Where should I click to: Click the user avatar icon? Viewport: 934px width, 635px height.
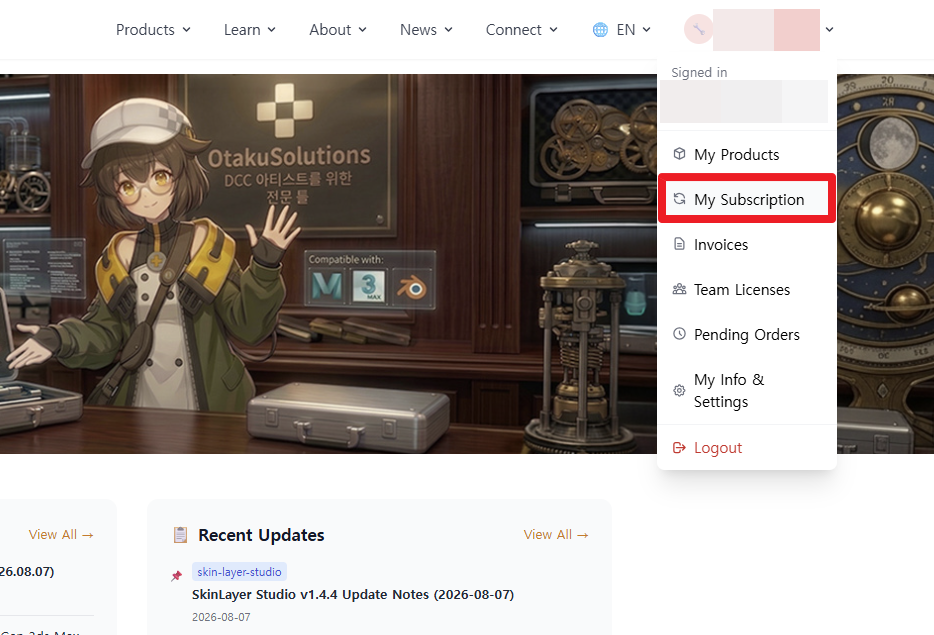click(x=699, y=29)
